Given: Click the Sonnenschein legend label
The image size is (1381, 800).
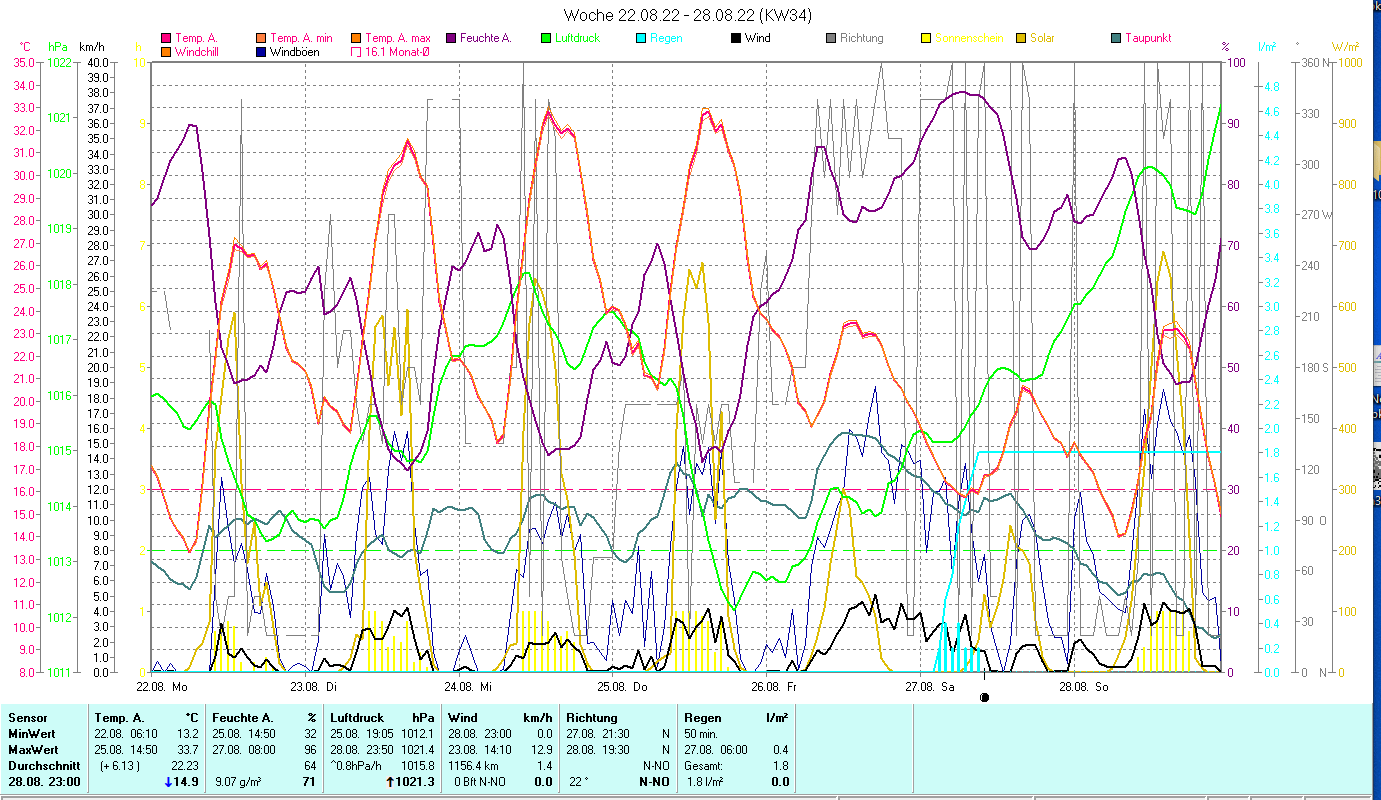Looking at the screenshot, I should (967, 38).
